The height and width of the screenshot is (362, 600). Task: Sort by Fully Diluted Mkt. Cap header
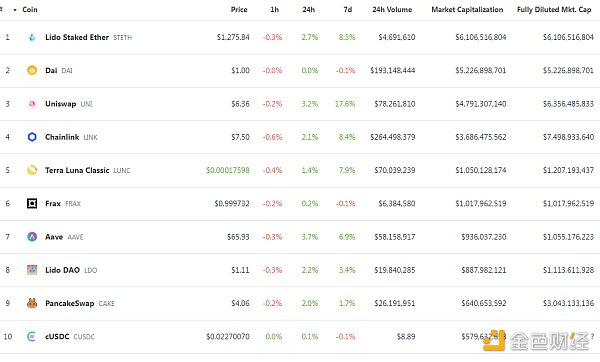coord(554,10)
